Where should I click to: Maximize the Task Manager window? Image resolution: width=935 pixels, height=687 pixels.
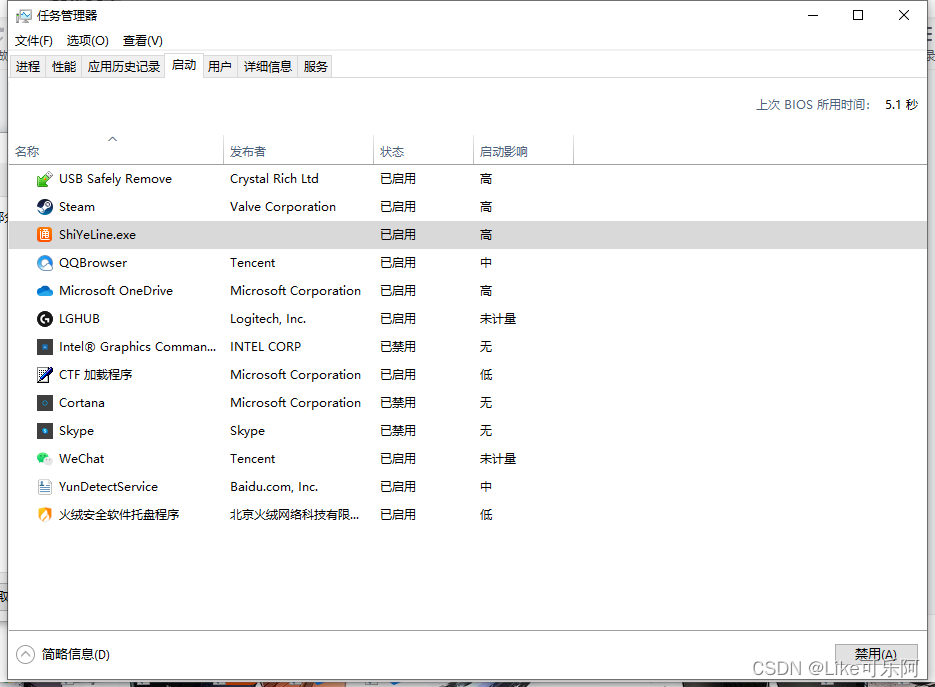click(x=857, y=16)
